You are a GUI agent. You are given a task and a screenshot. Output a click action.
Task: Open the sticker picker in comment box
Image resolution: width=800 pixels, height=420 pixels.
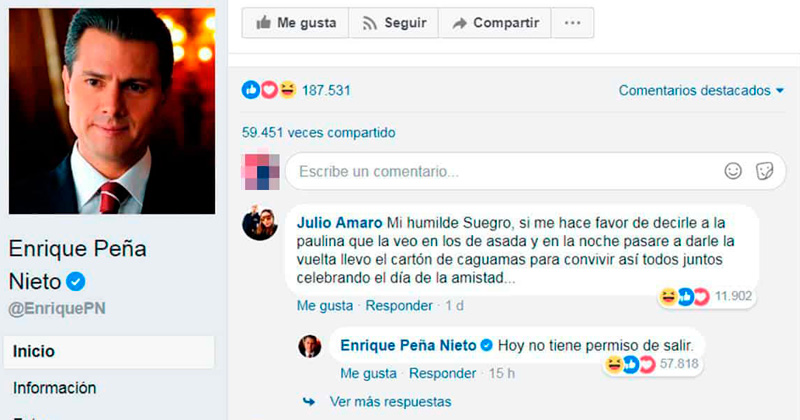pos(764,171)
